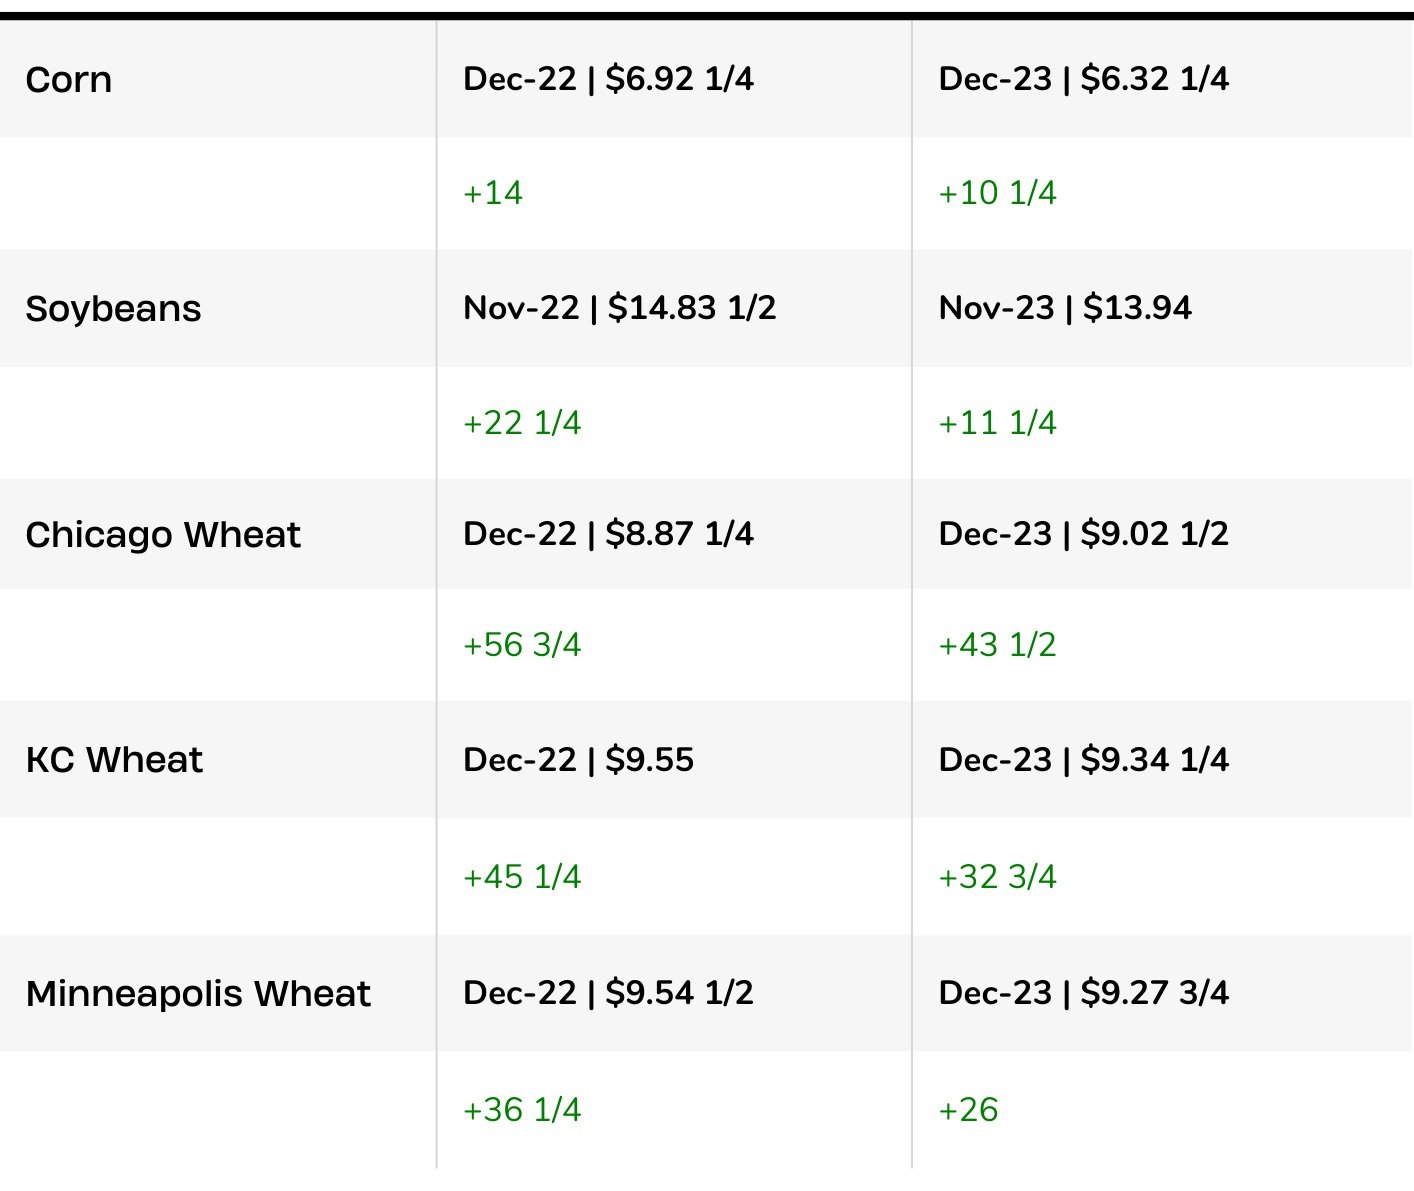Select the Soybeans commodity label

(113, 309)
